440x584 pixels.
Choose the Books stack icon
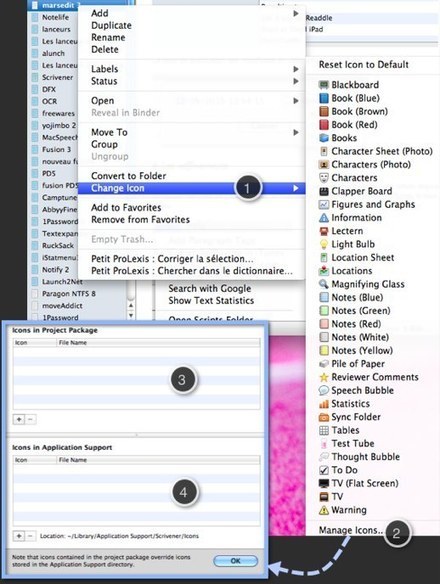point(338,138)
